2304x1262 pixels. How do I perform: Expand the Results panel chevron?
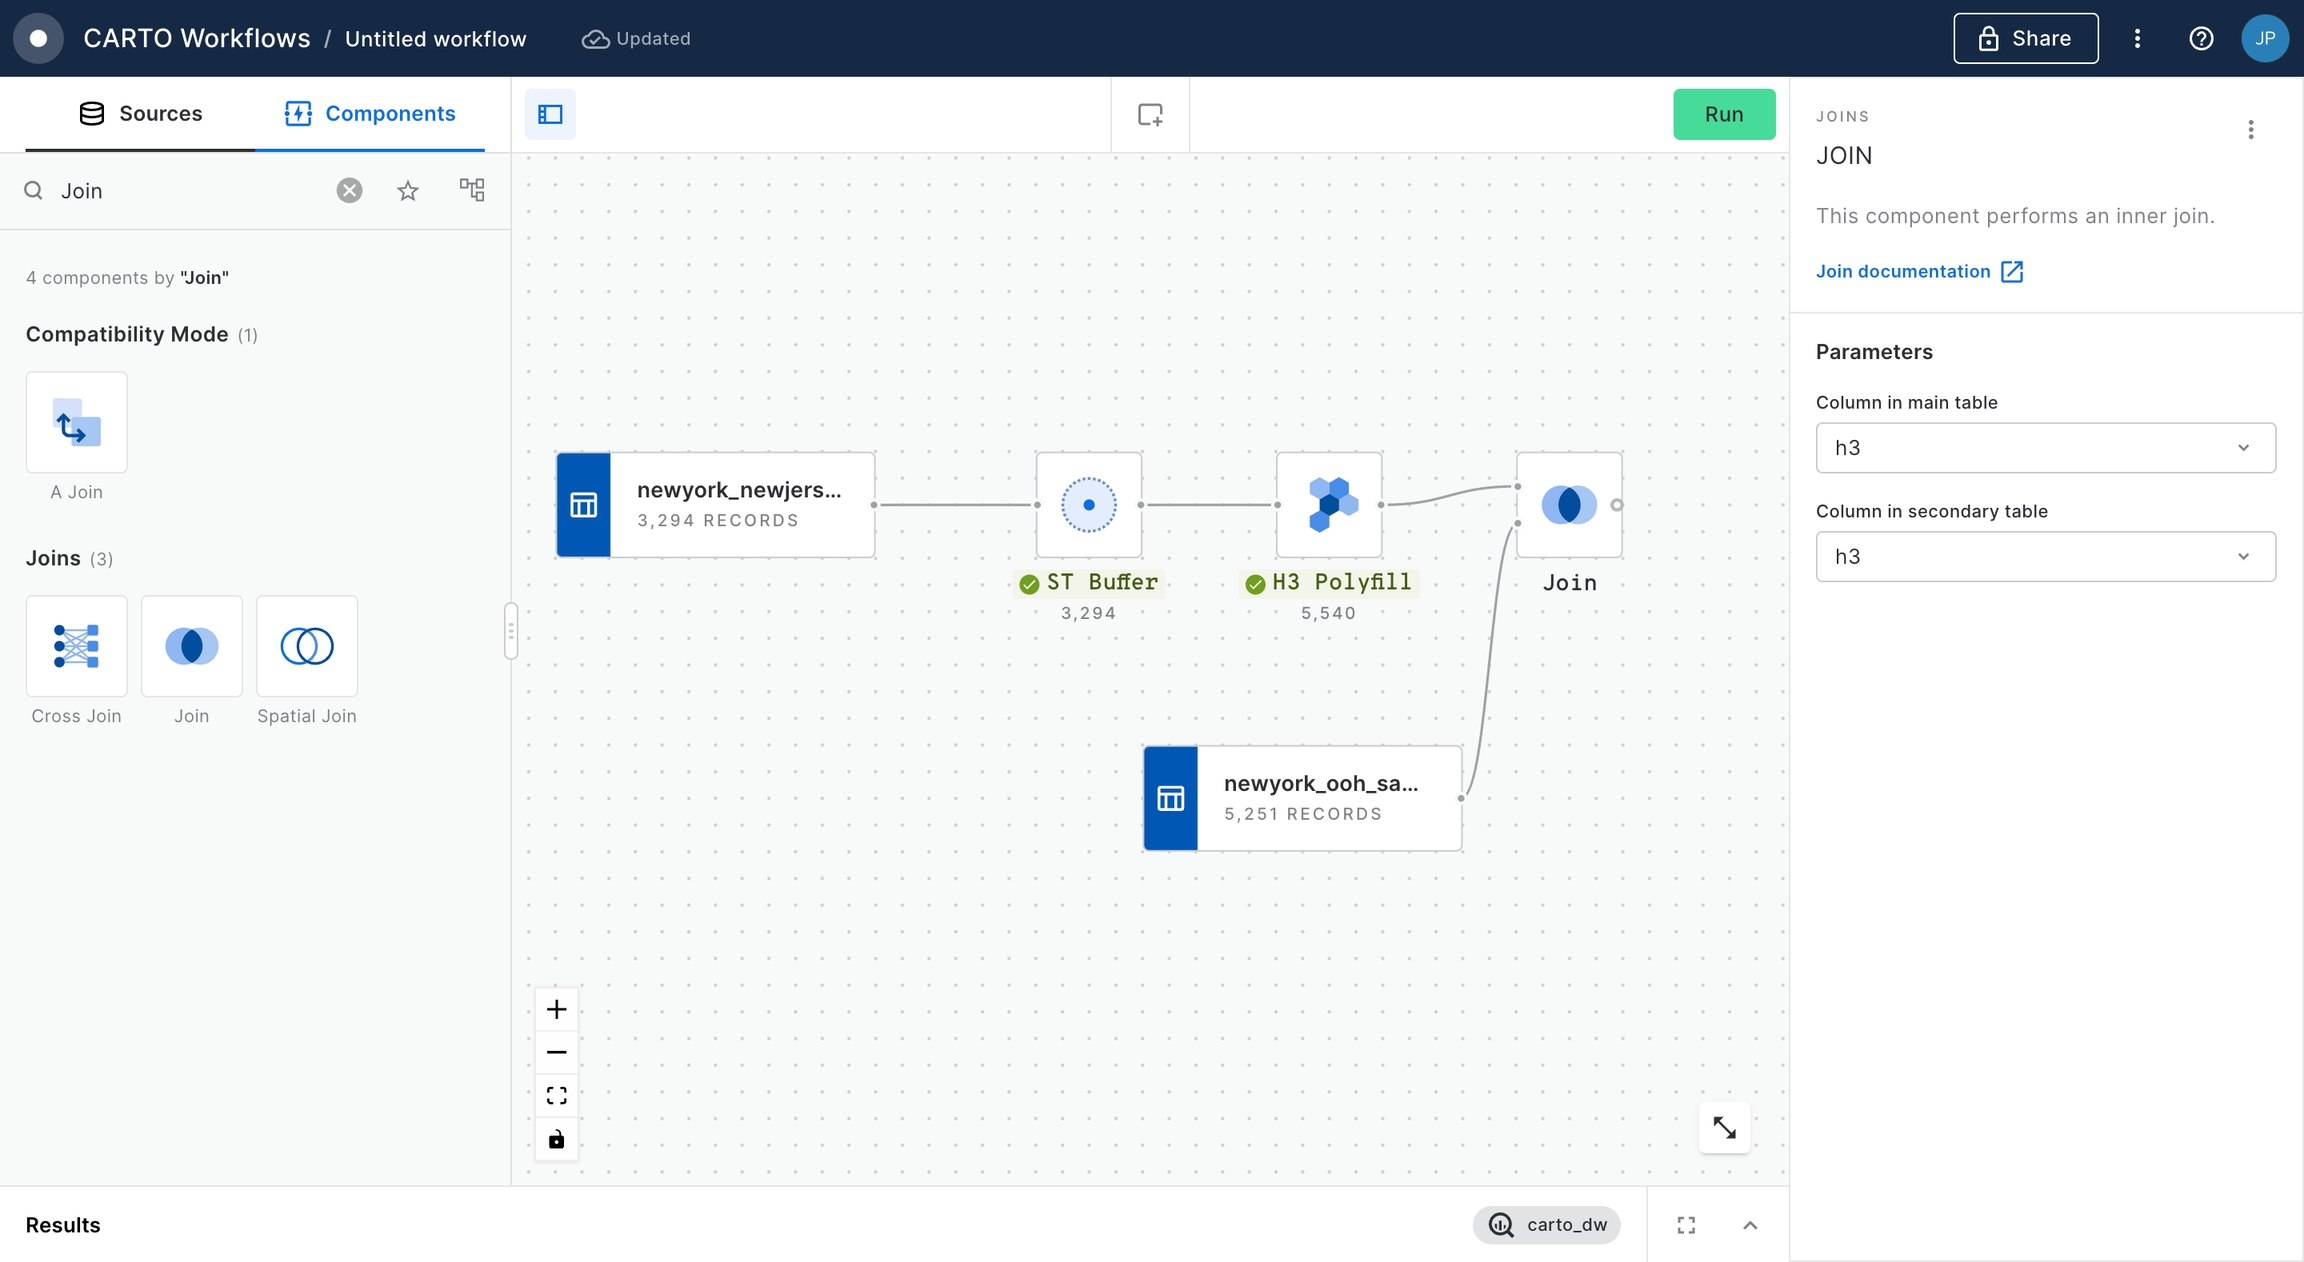point(1750,1225)
